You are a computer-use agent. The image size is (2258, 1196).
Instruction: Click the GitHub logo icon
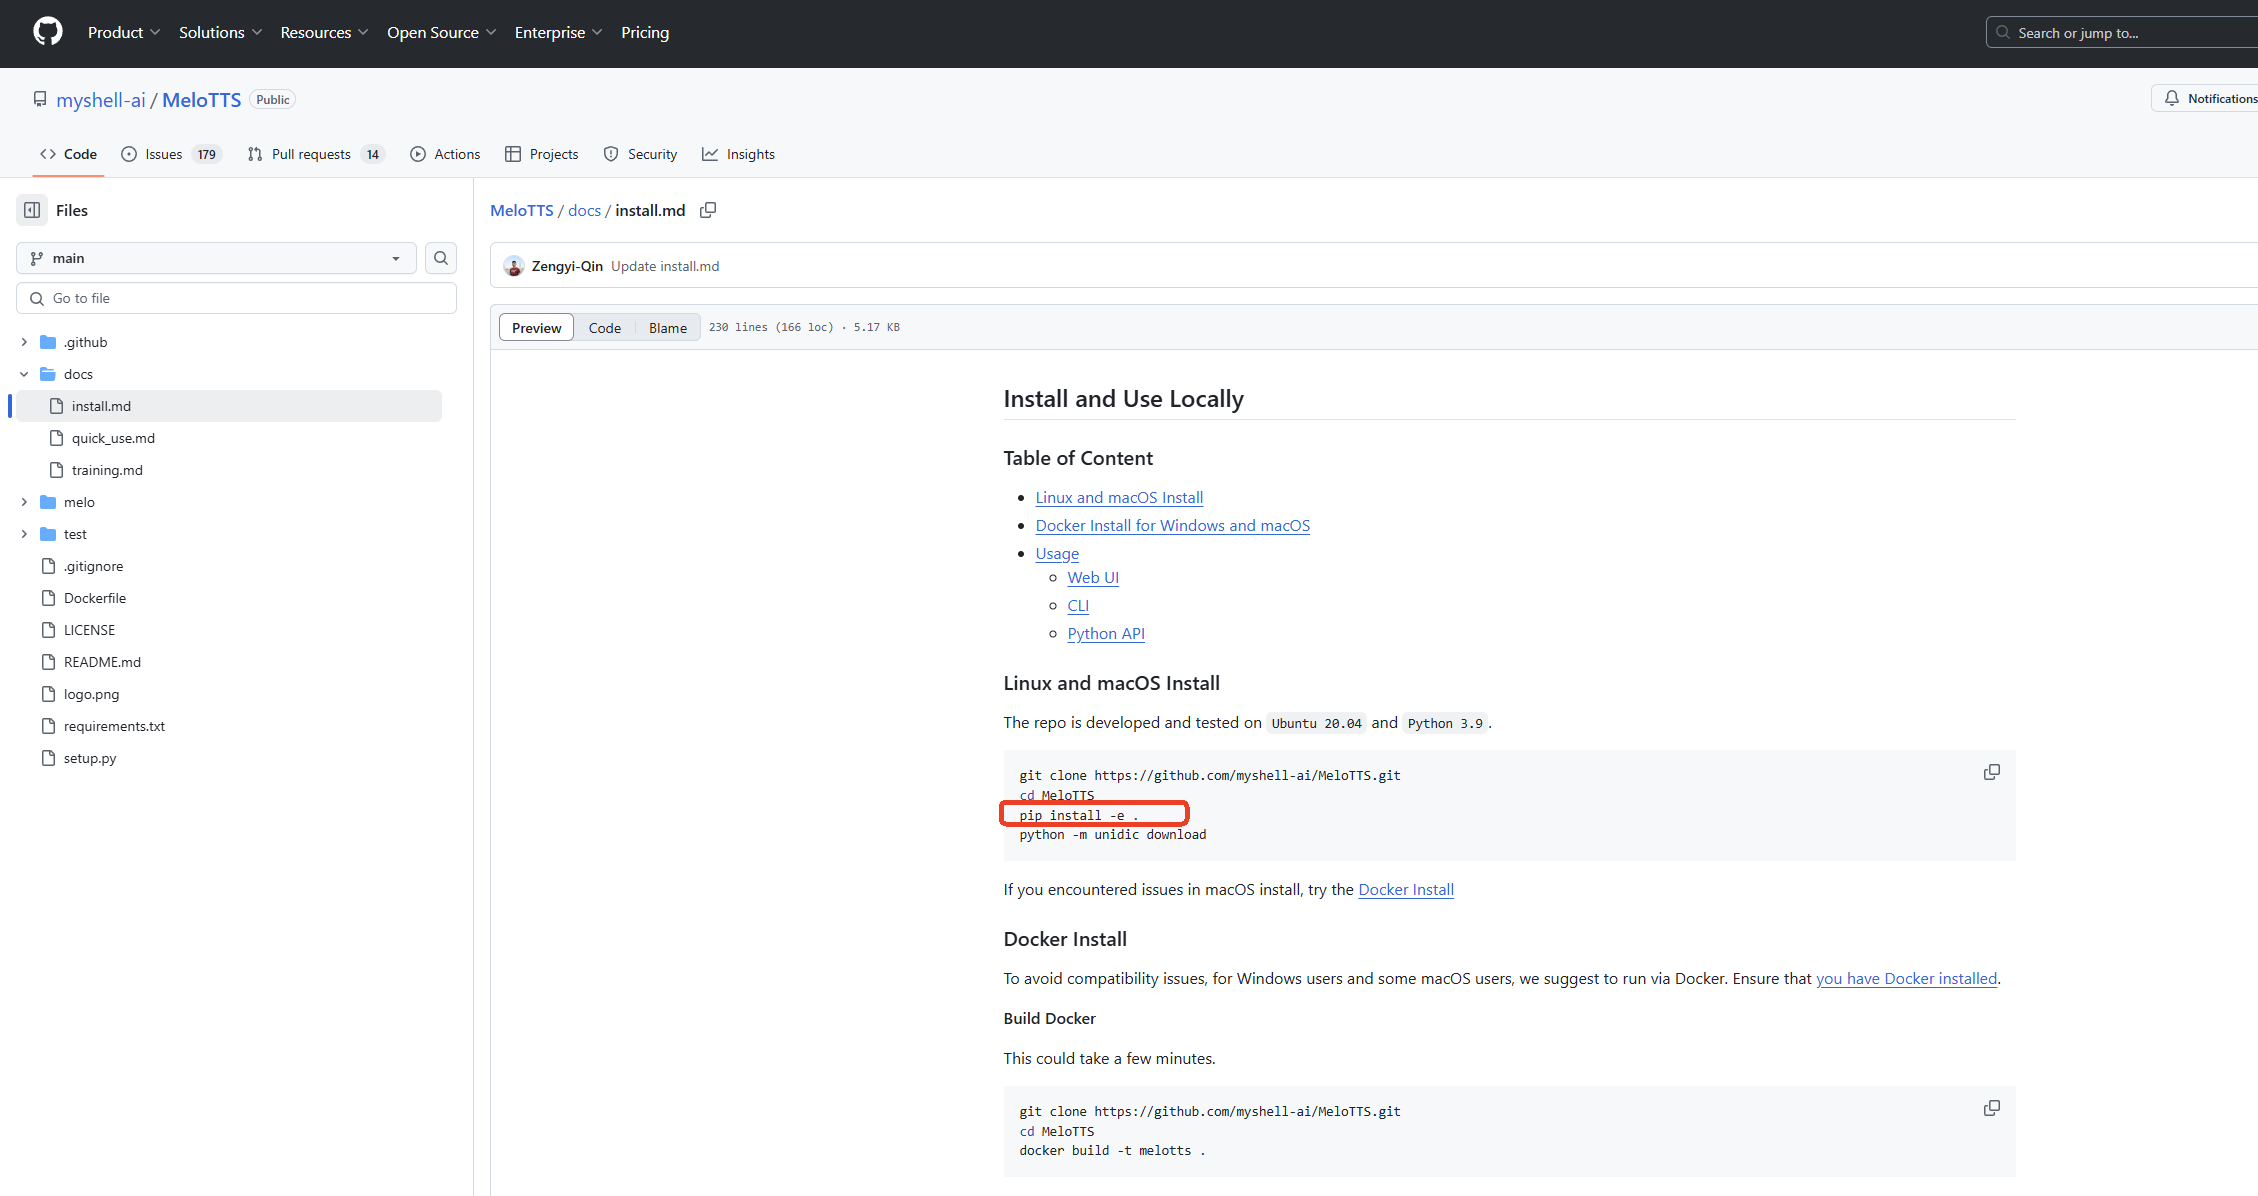click(47, 32)
